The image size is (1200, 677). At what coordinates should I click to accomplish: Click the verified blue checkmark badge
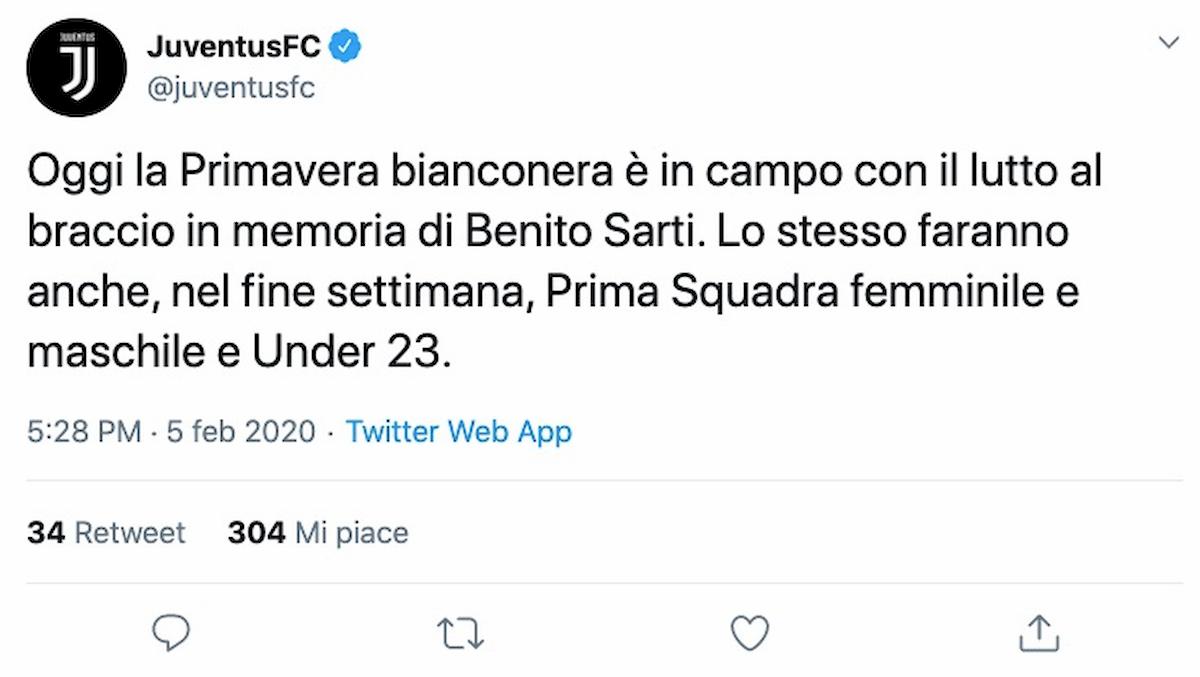(345, 44)
